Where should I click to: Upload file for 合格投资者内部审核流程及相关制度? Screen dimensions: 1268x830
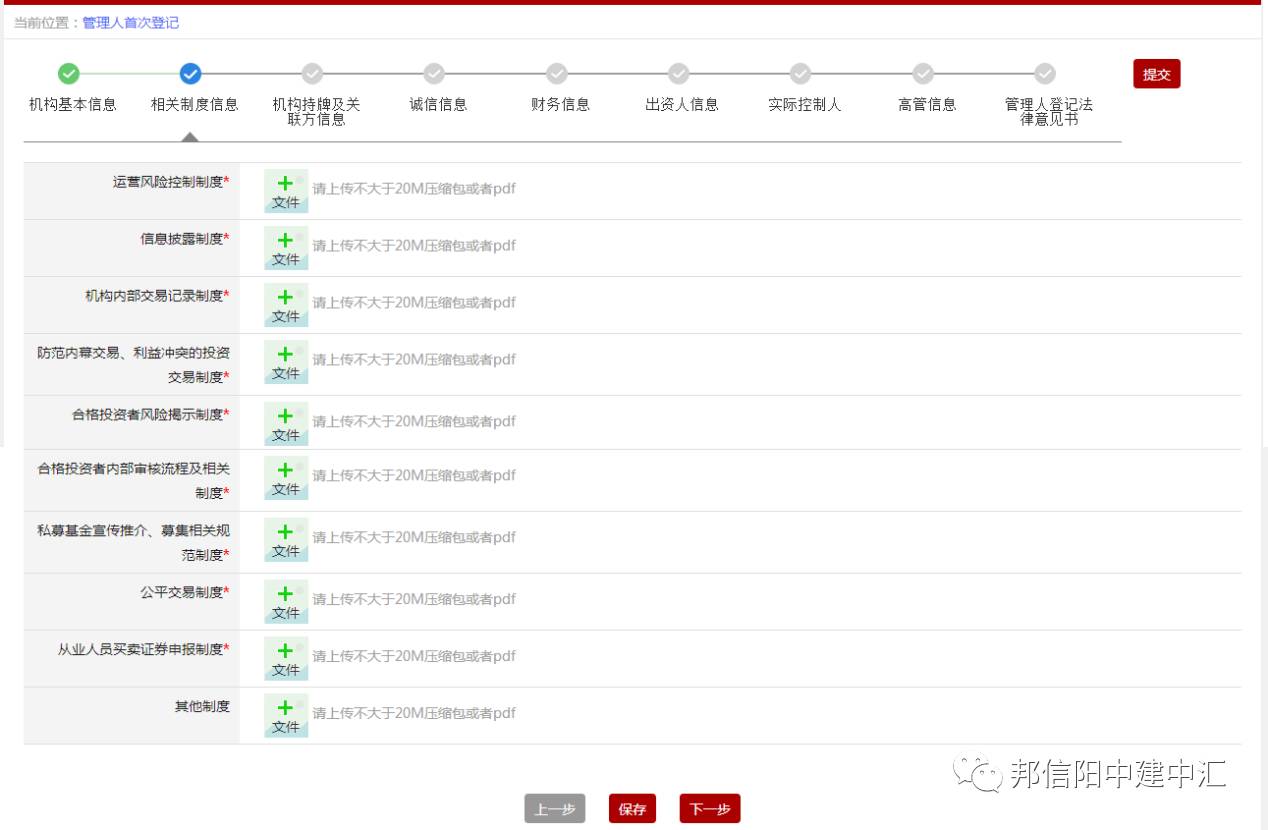click(286, 478)
